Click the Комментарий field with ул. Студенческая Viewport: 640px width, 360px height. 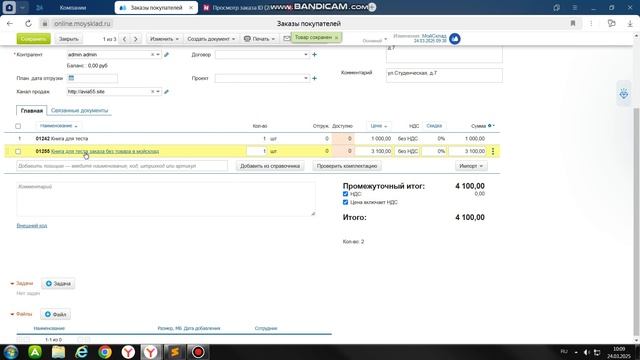click(x=444, y=76)
